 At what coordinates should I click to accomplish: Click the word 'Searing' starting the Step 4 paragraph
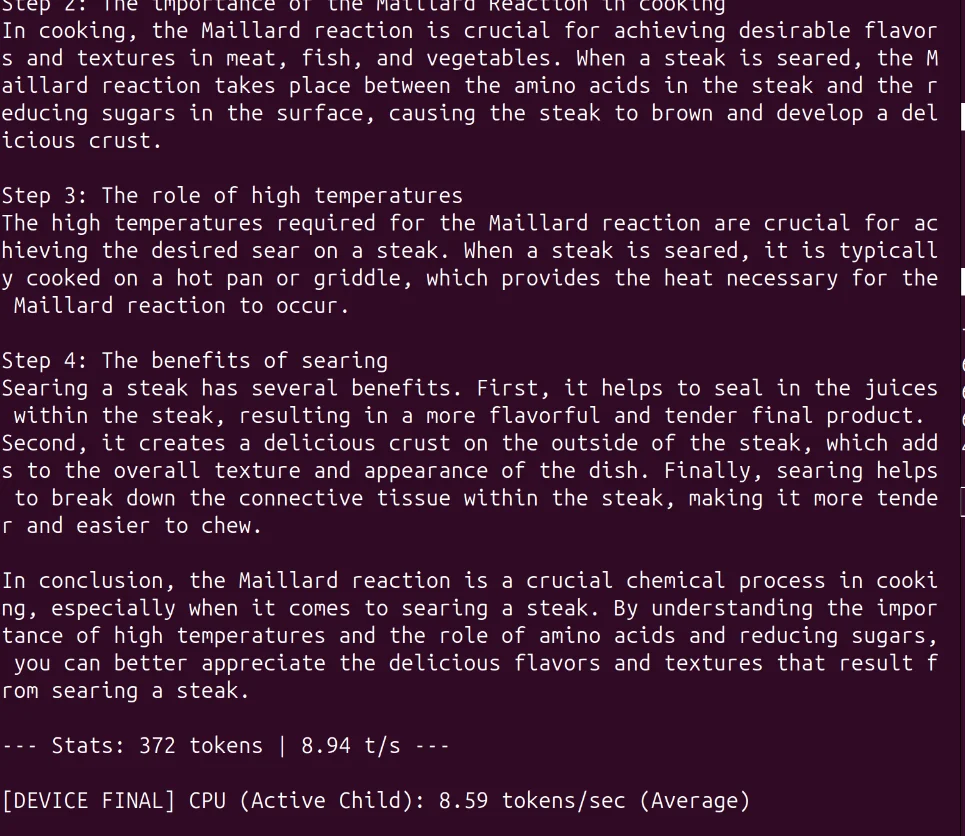click(50, 388)
